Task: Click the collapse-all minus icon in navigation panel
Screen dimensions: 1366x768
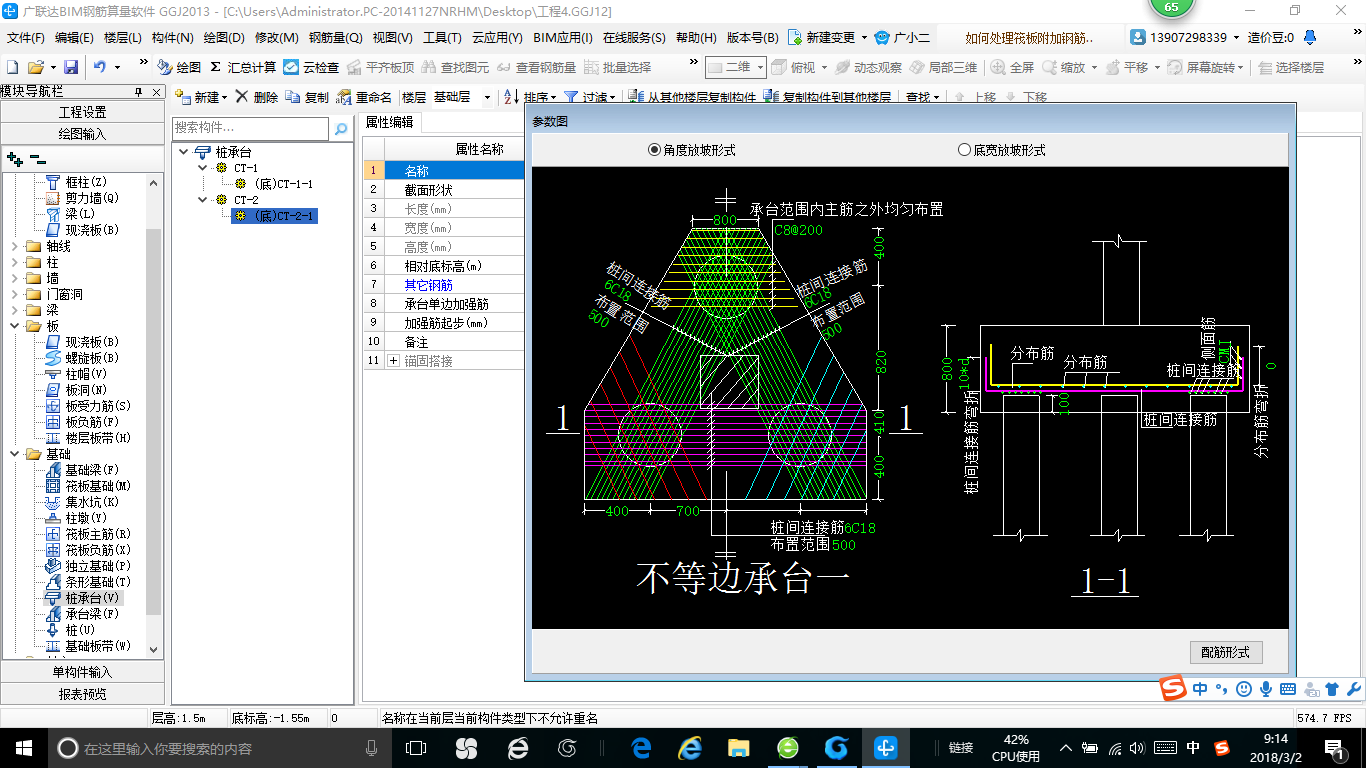Action: 37,158
